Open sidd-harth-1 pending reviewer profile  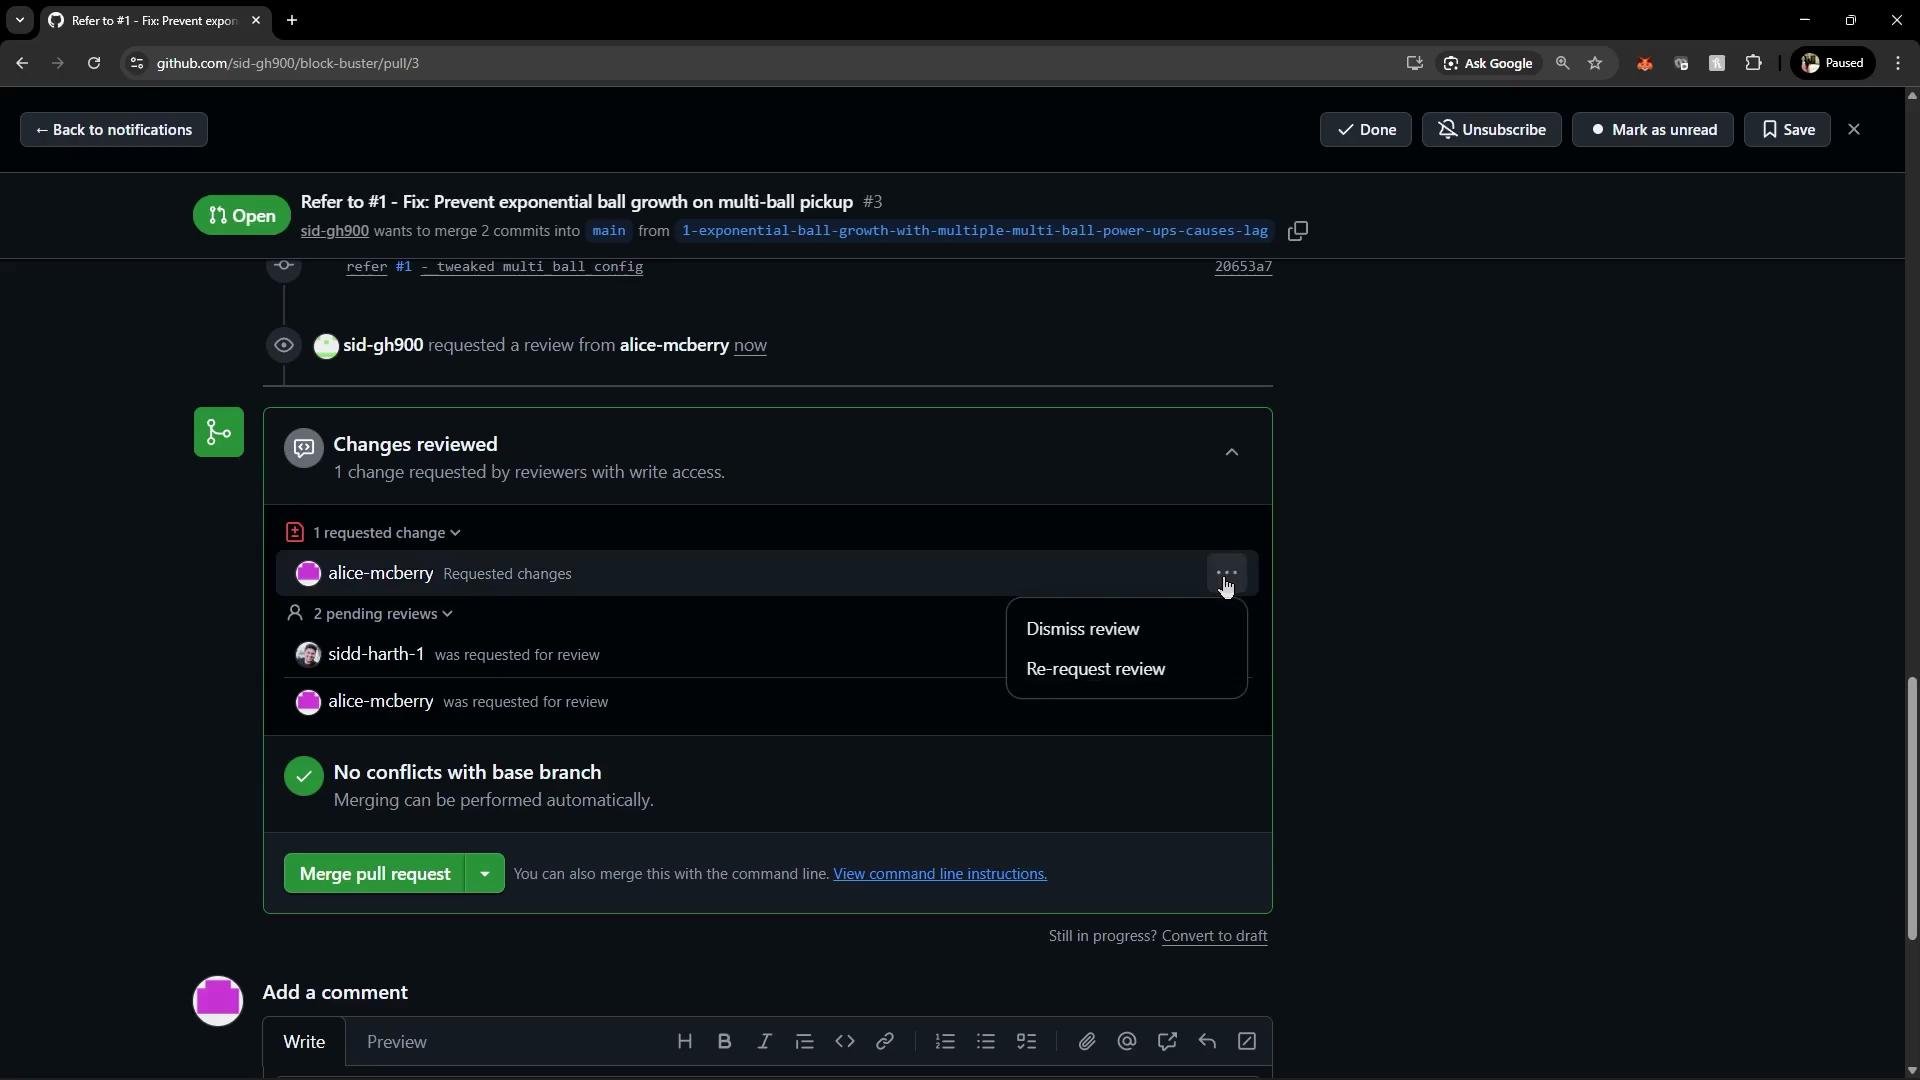[x=376, y=655]
